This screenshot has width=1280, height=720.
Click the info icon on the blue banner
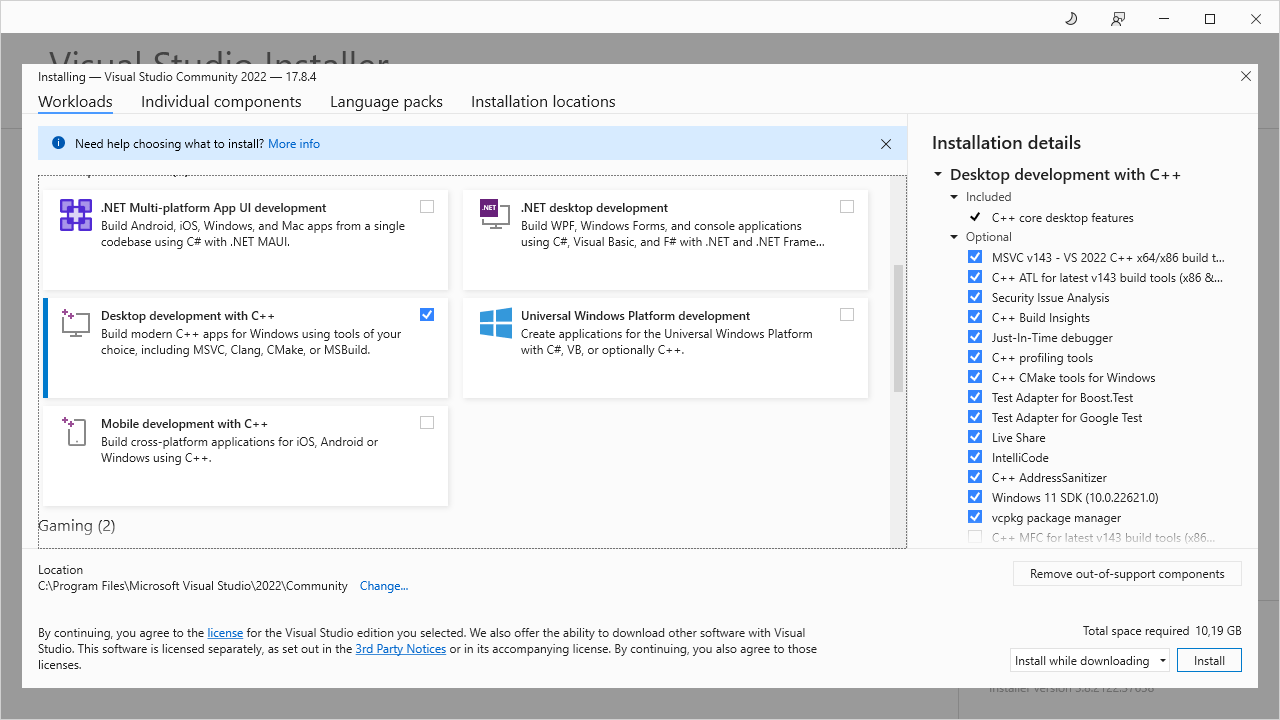[x=58, y=143]
